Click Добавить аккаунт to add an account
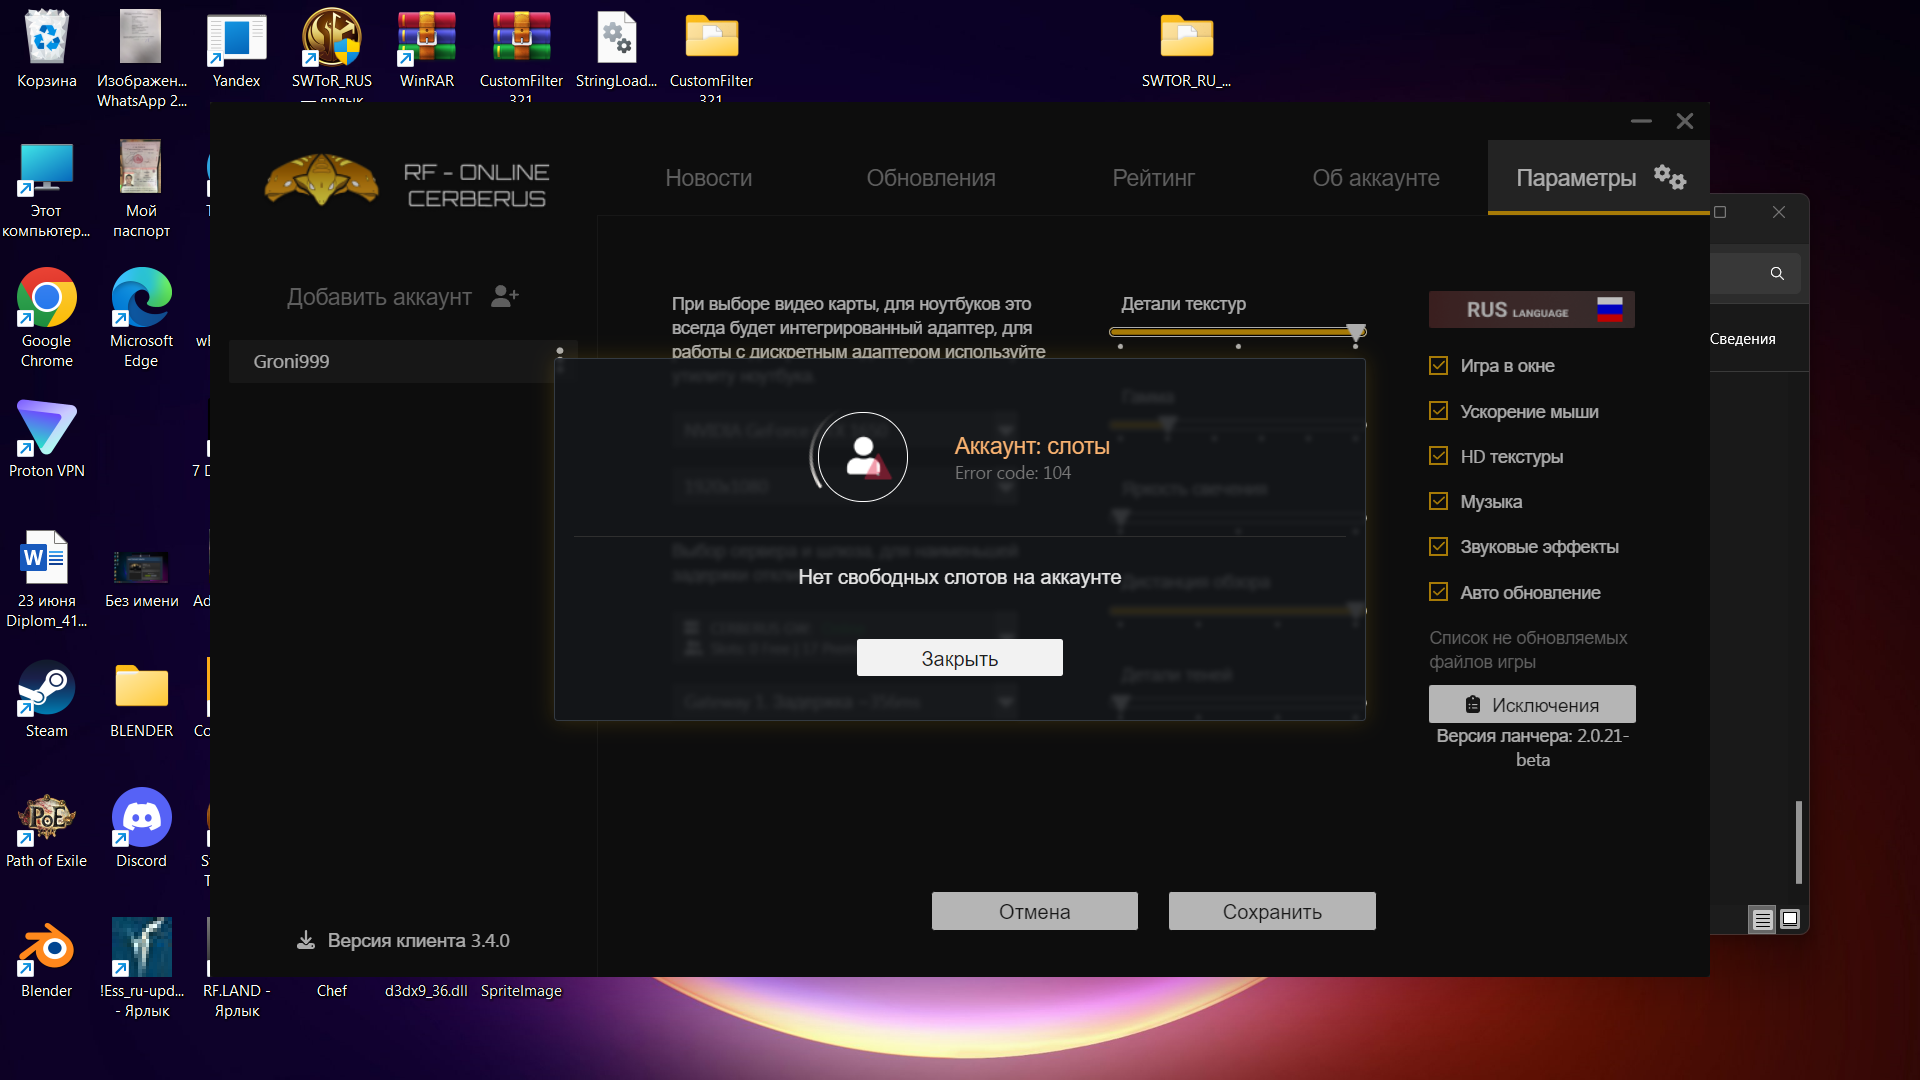 [379, 297]
